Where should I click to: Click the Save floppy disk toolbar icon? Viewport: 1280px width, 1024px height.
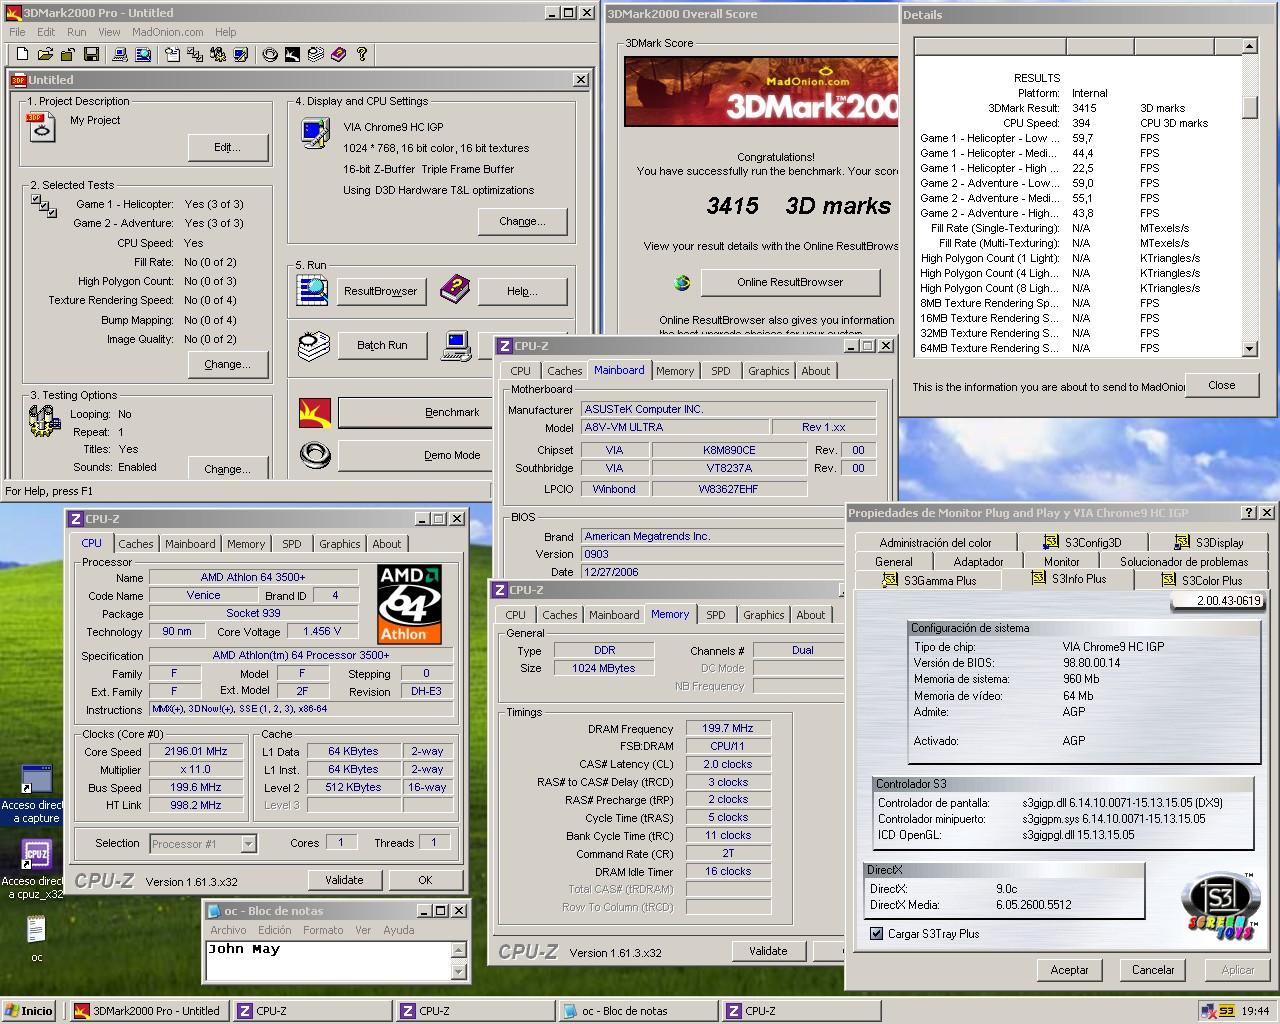(91, 54)
